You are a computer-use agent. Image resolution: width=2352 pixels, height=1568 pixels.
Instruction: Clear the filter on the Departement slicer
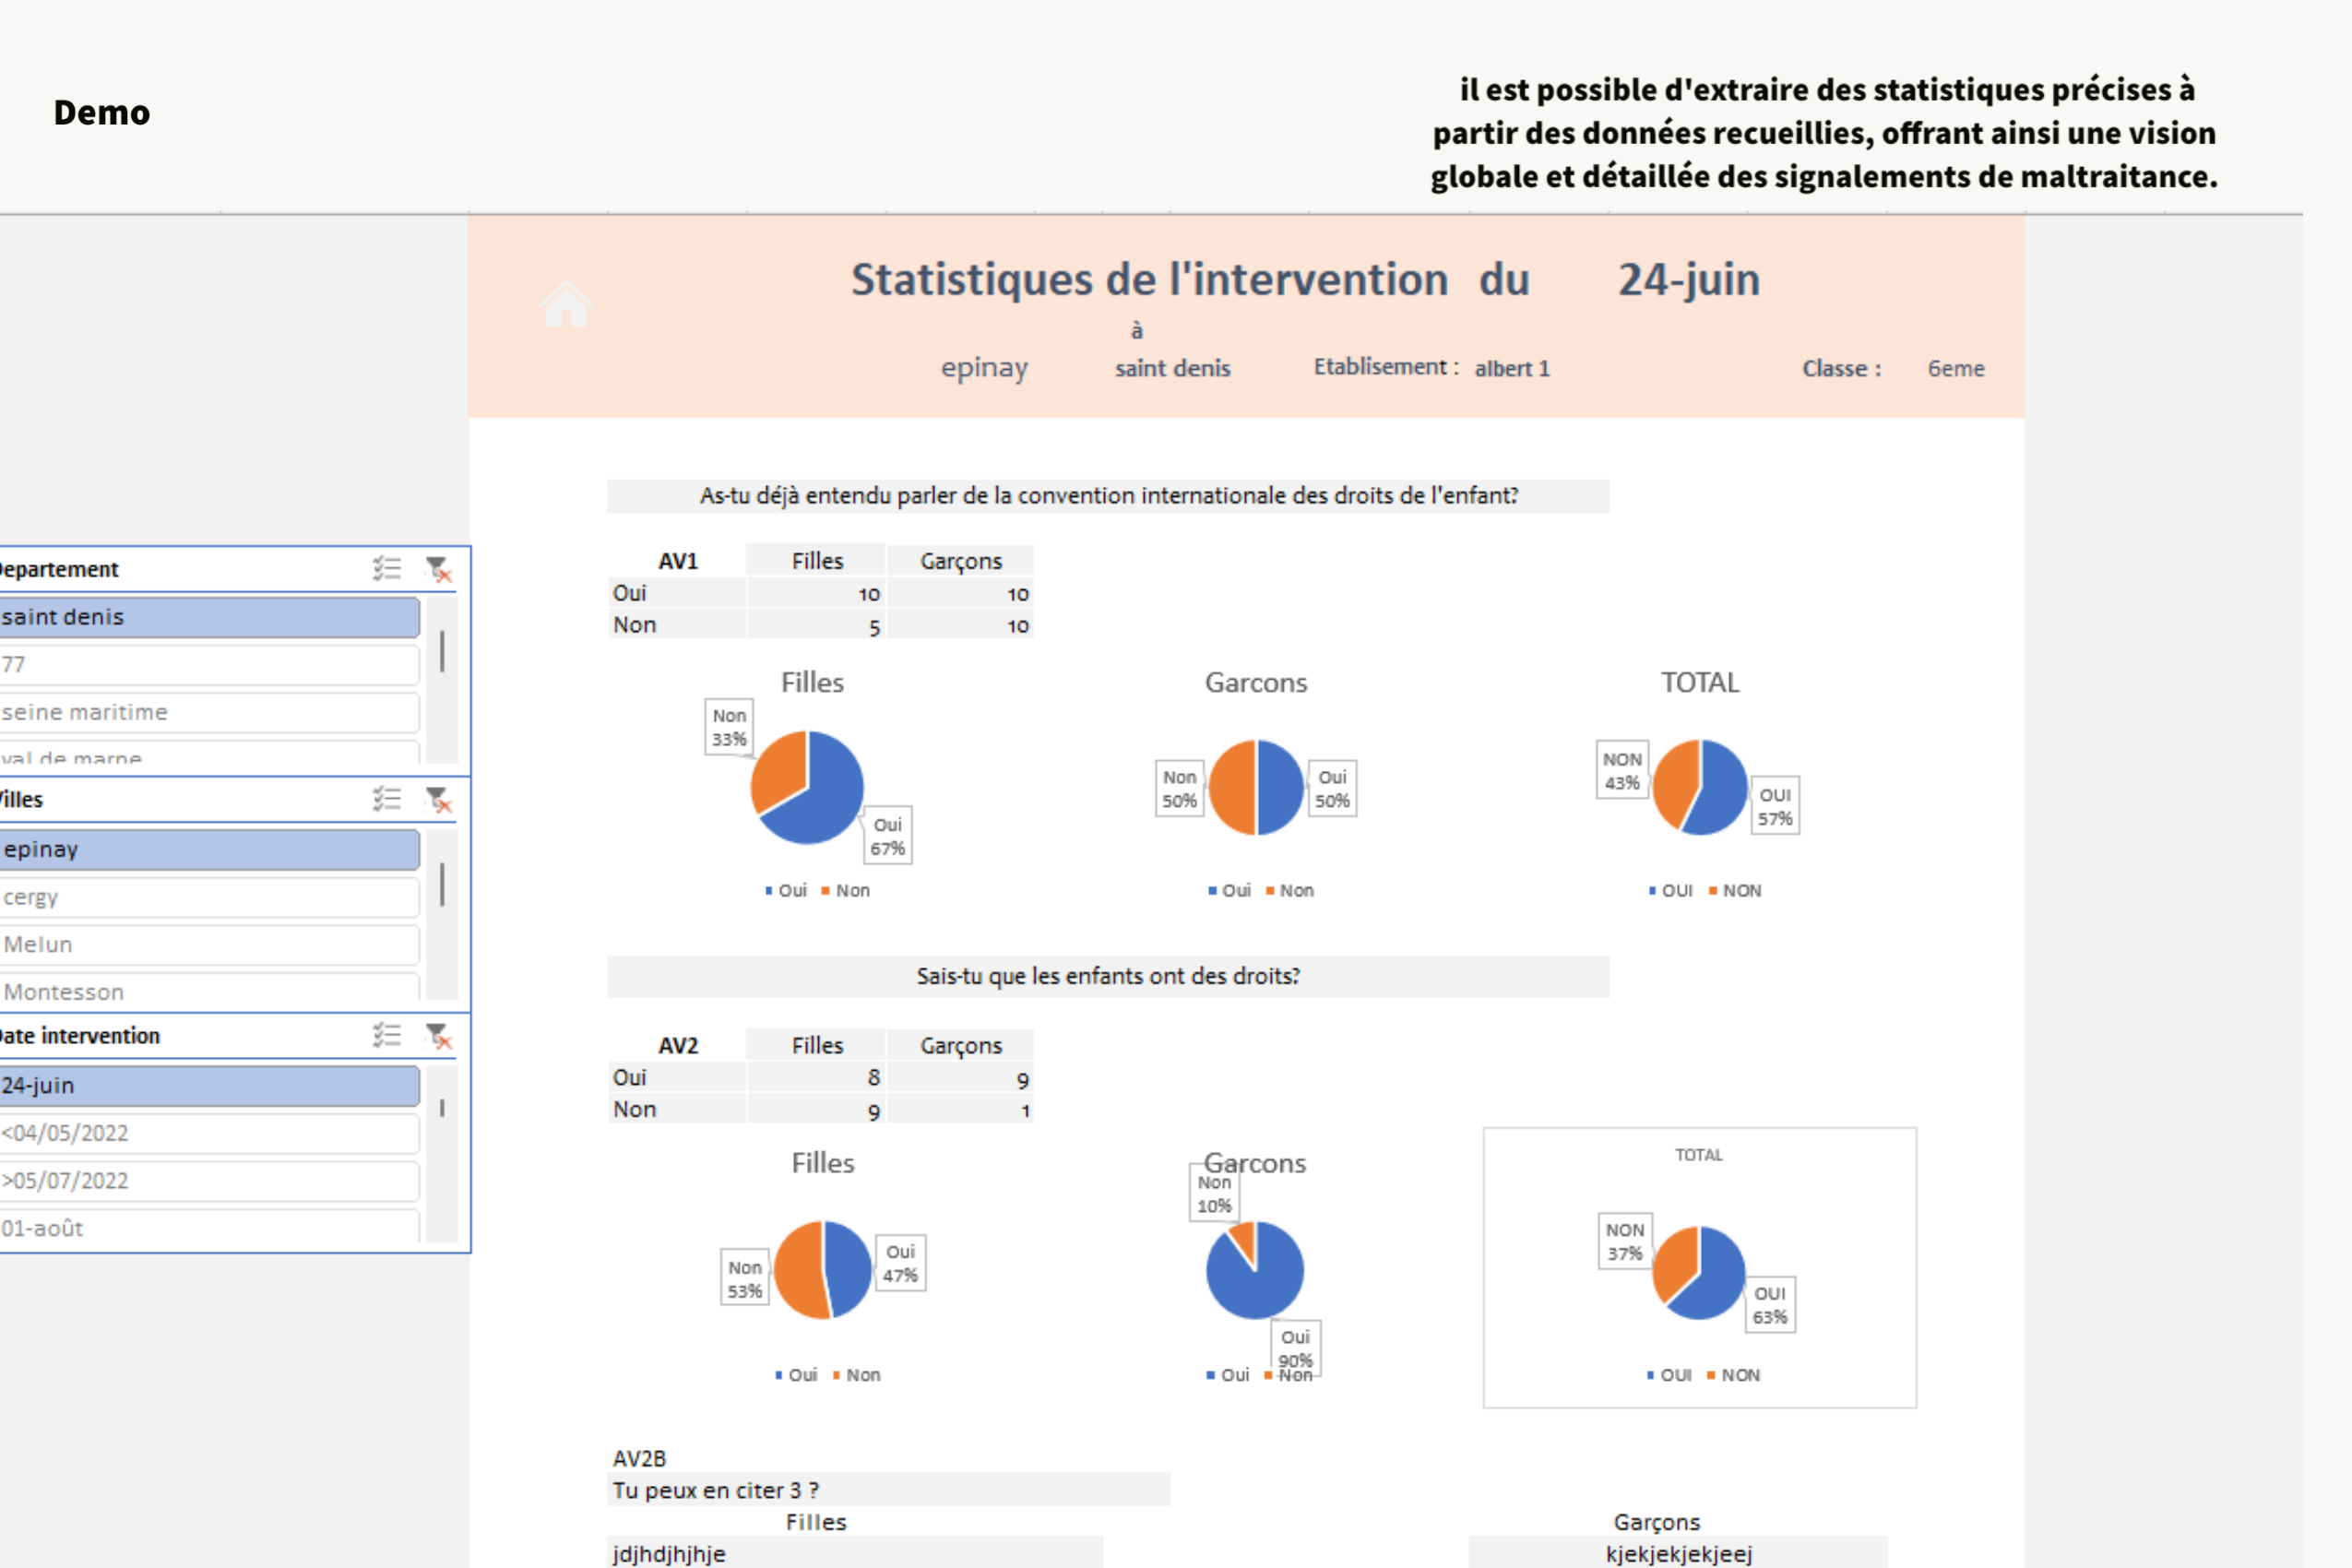coord(439,569)
